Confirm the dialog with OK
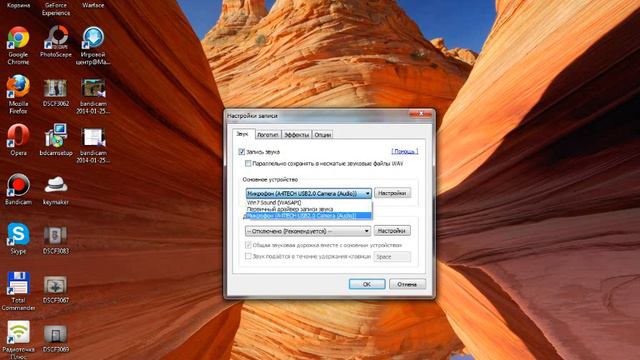The height and width of the screenshot is (360, 640). (367, 284)
